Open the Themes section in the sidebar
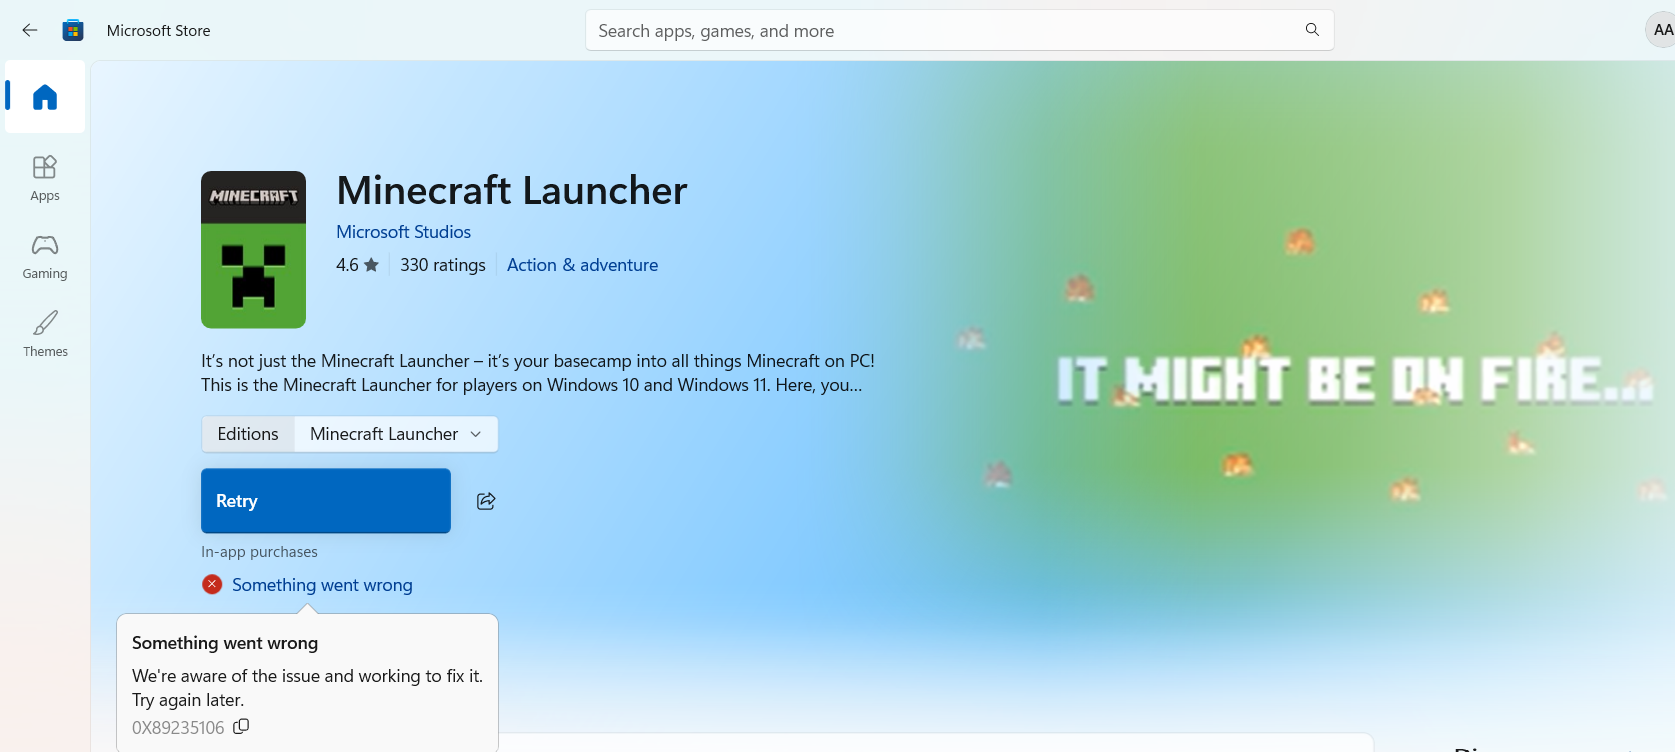This screenshot has width=1675, height=752. point(45,335)
